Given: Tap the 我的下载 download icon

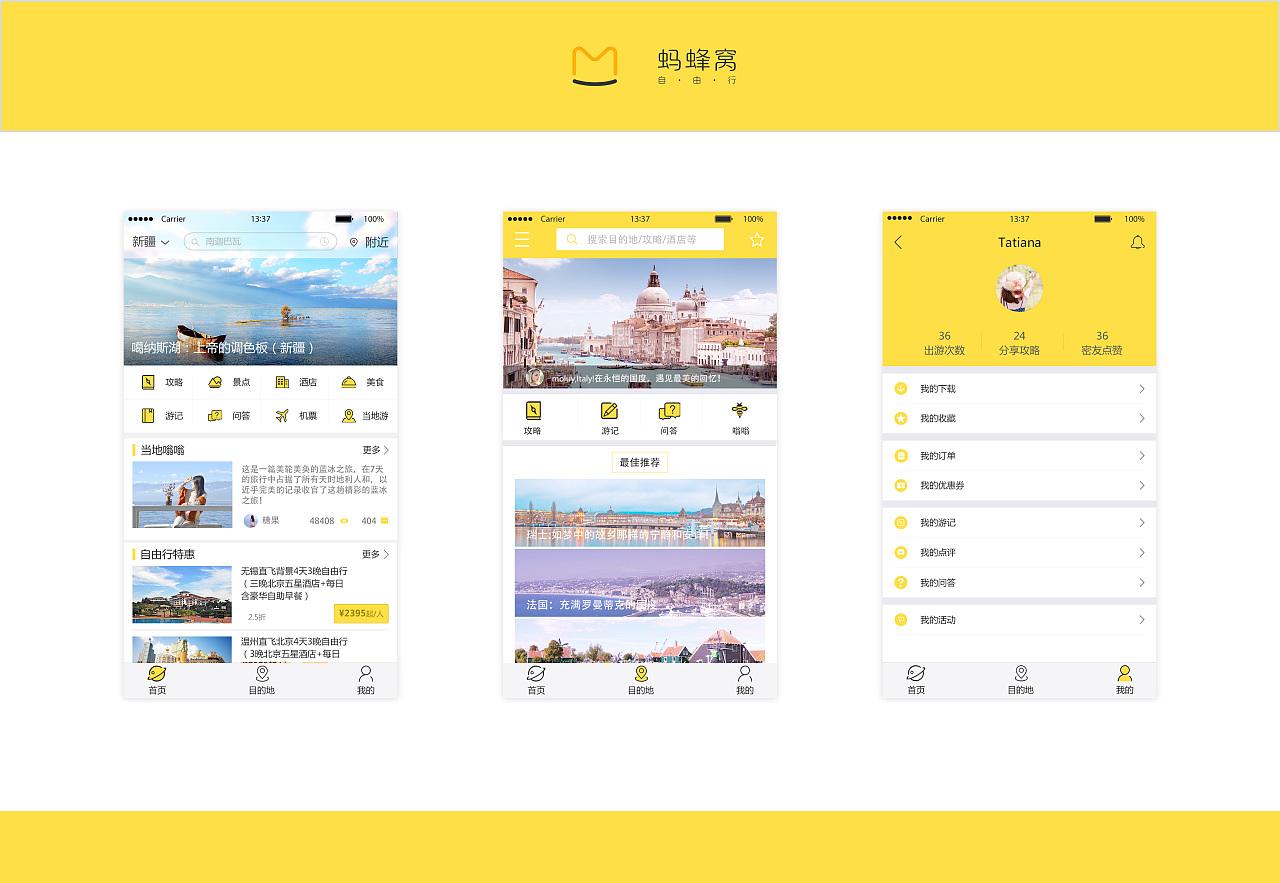Looking at the screenshot, I should [901, 388].
